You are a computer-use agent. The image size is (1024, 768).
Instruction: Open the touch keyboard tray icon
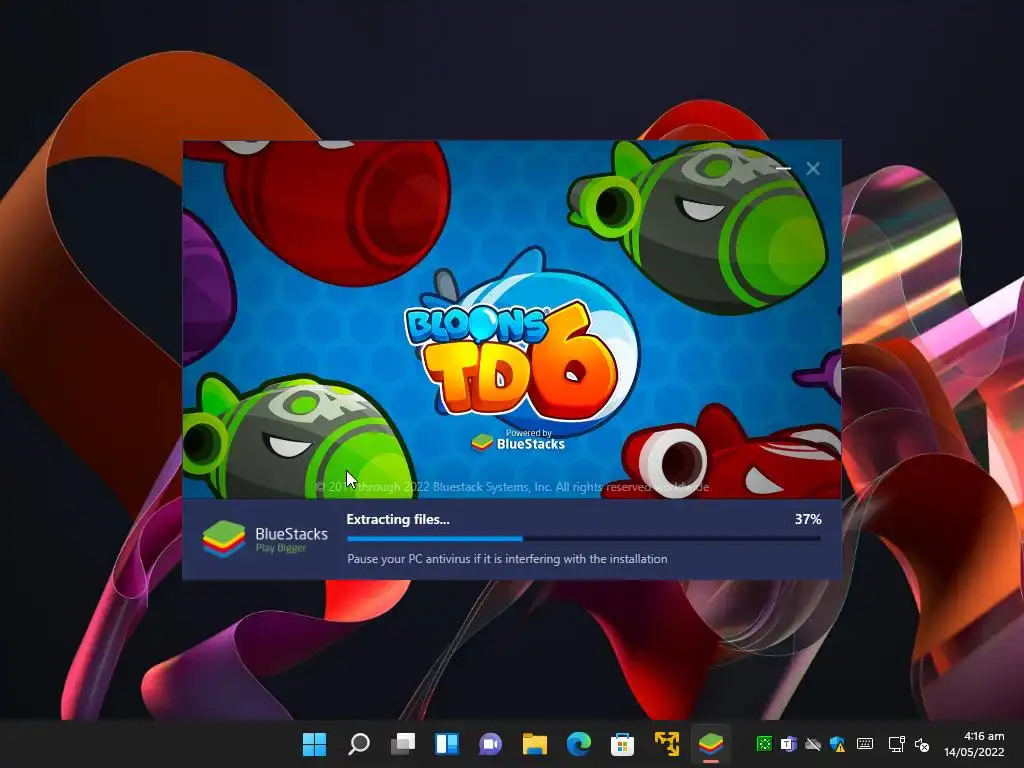(865, 744)
